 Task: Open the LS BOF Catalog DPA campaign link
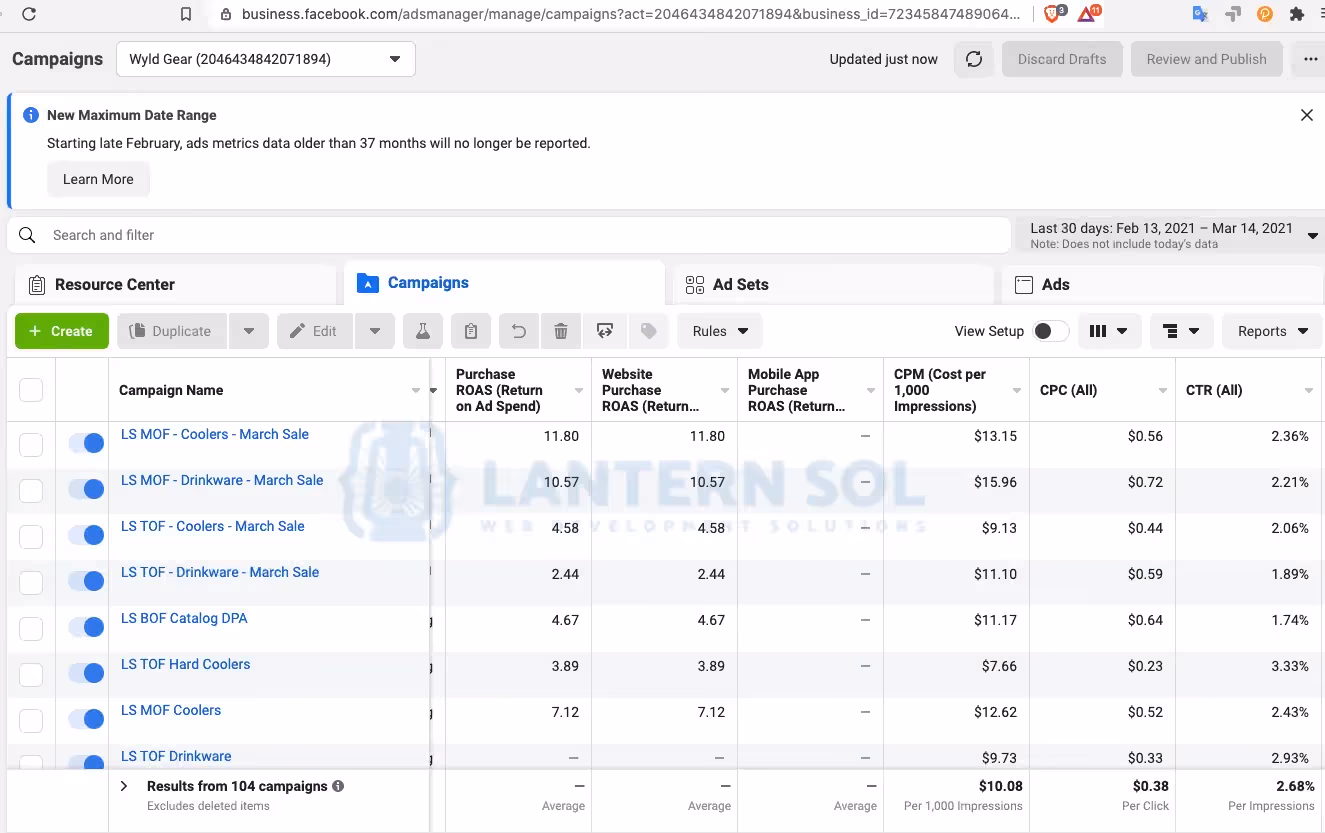pos(184,618)
